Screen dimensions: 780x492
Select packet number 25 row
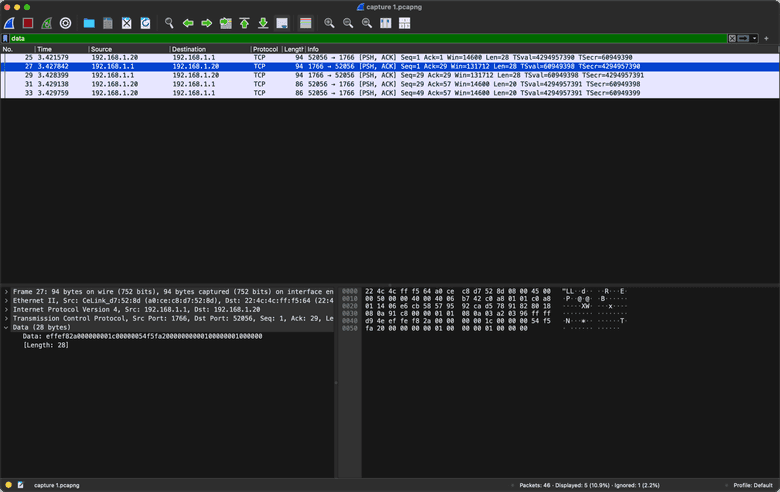[390, 58]
